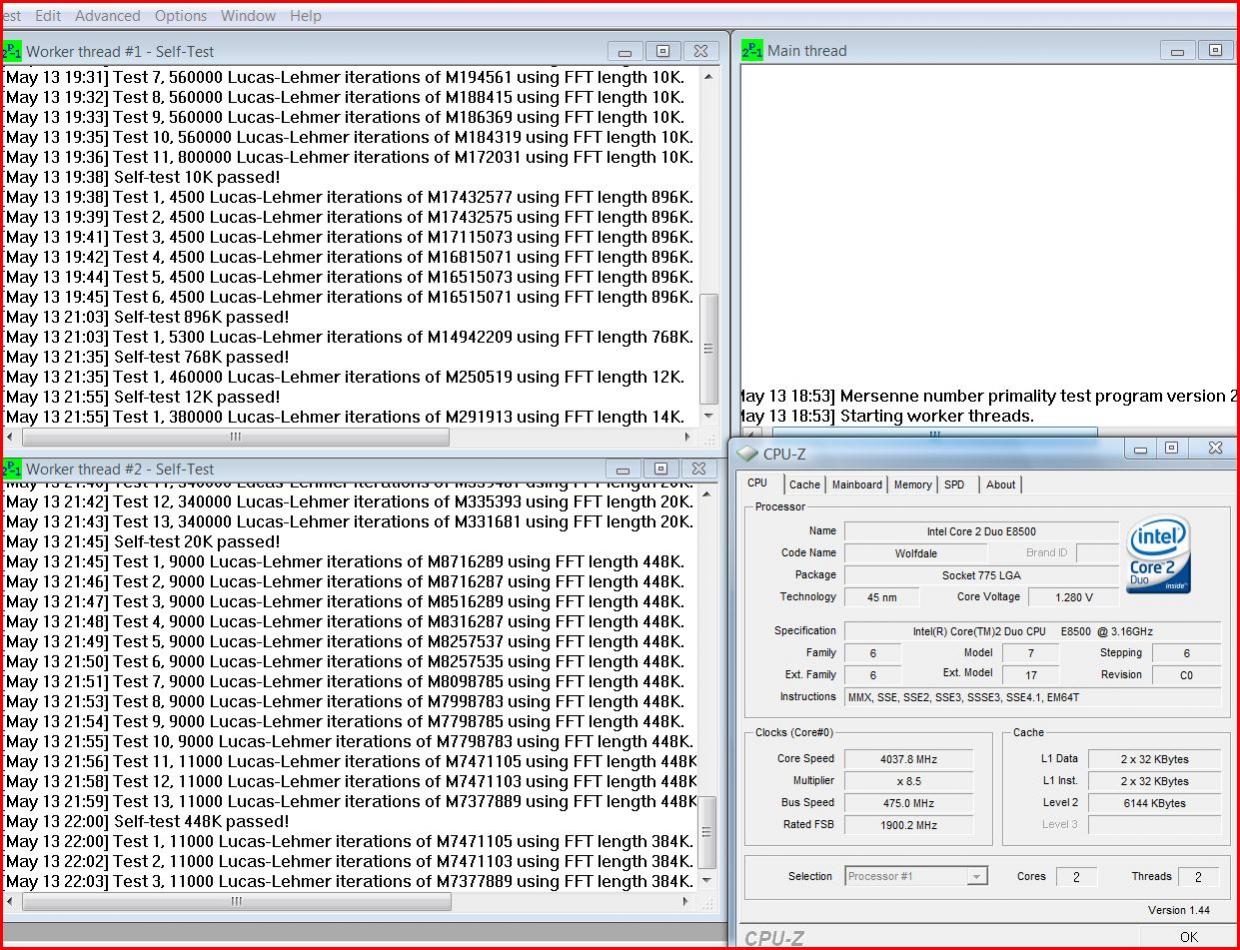
Task: Close the CPU-Z window
Action: click(x=1213, y=449)
